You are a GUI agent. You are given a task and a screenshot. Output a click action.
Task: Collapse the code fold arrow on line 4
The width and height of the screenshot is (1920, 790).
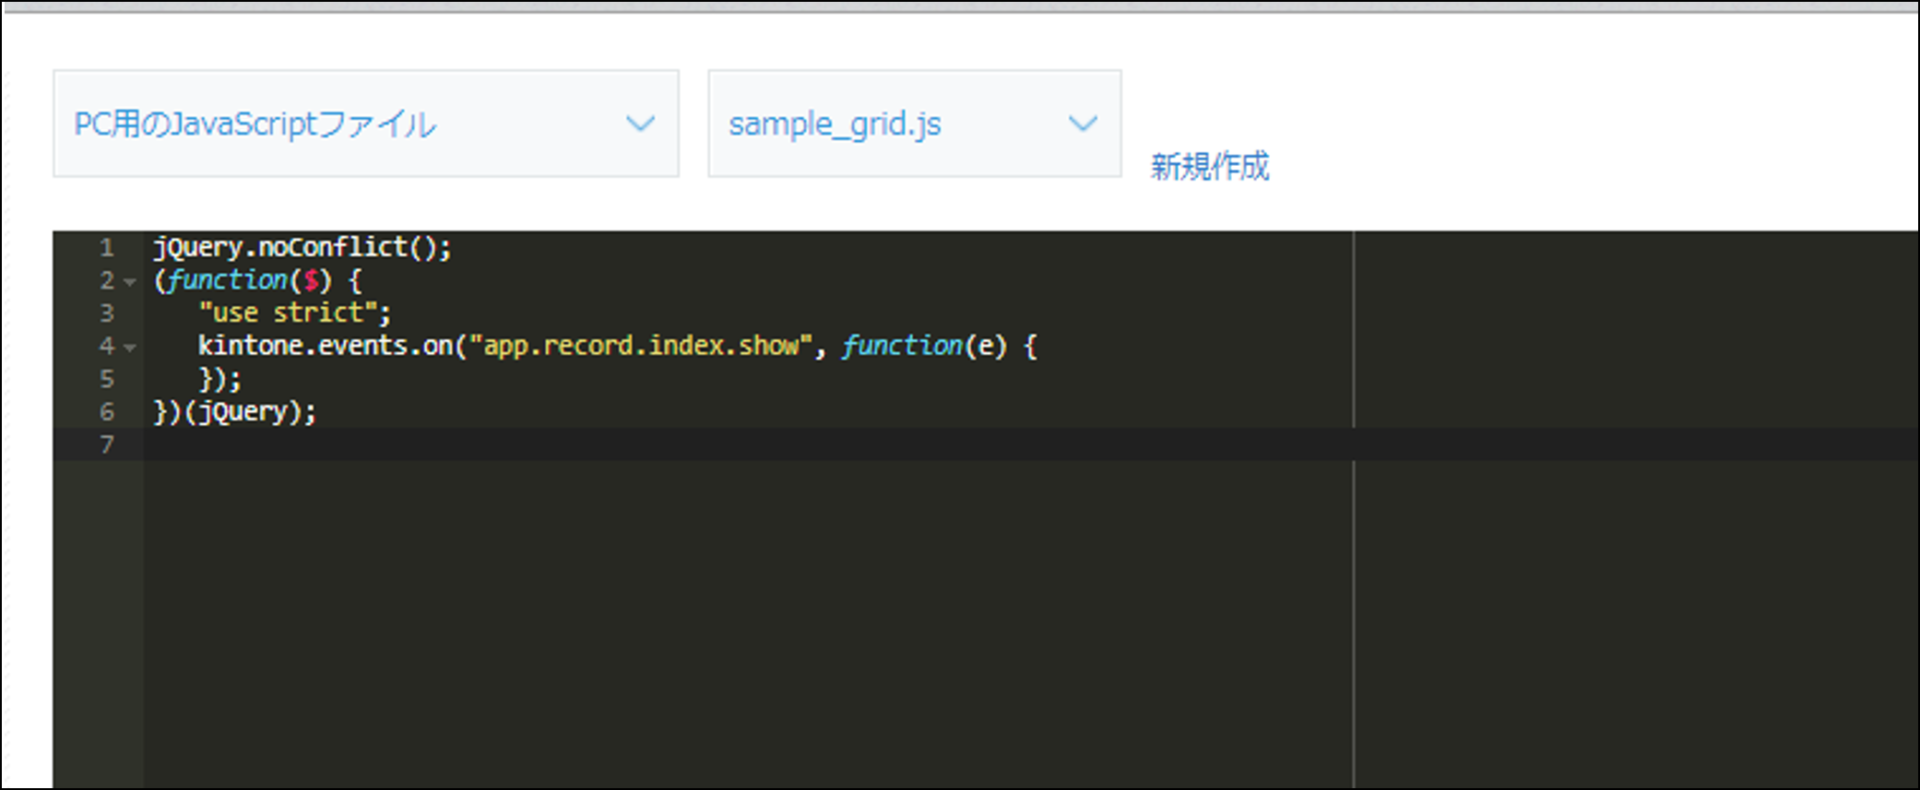(x=130, y=348)
